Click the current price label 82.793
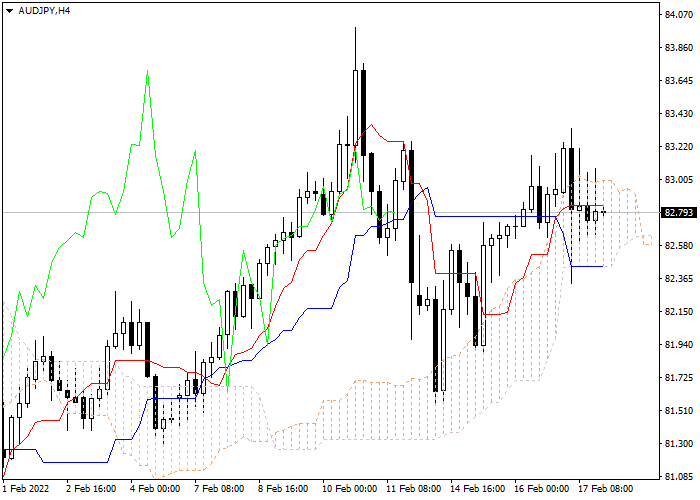700x500 pixels. pyautogui.click(x=679, y=212)
